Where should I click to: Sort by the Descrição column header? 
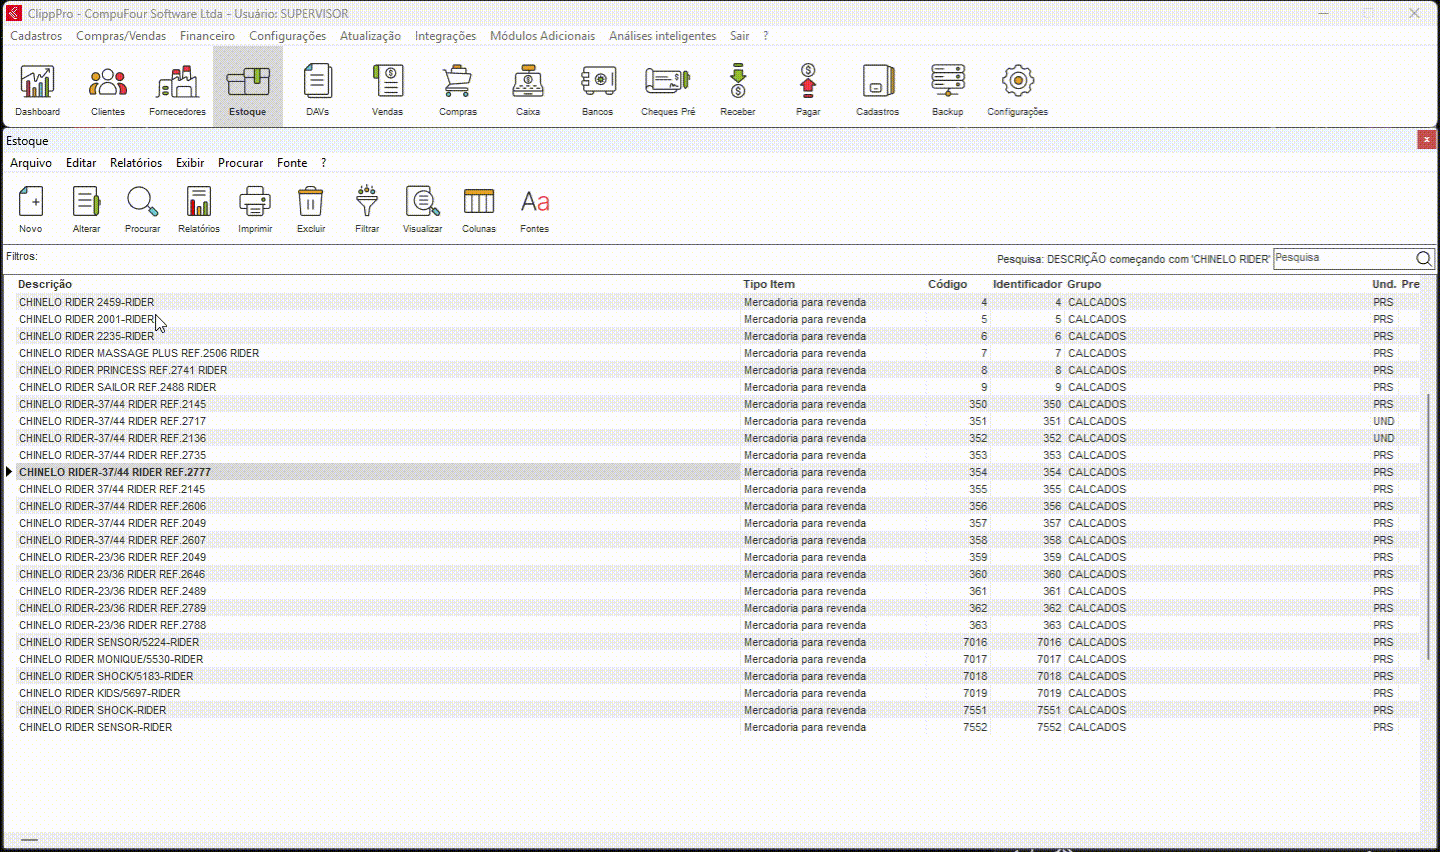45,284
